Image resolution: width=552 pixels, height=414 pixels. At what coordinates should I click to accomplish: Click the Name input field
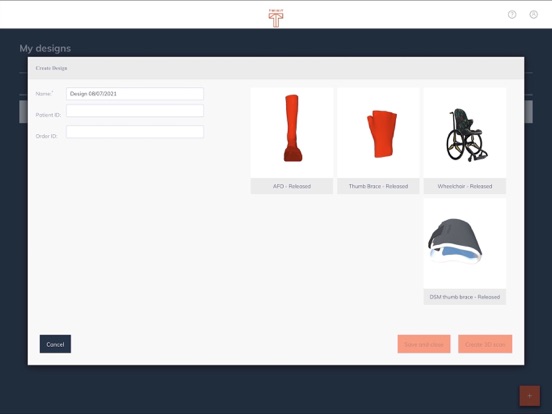point(135,94)
